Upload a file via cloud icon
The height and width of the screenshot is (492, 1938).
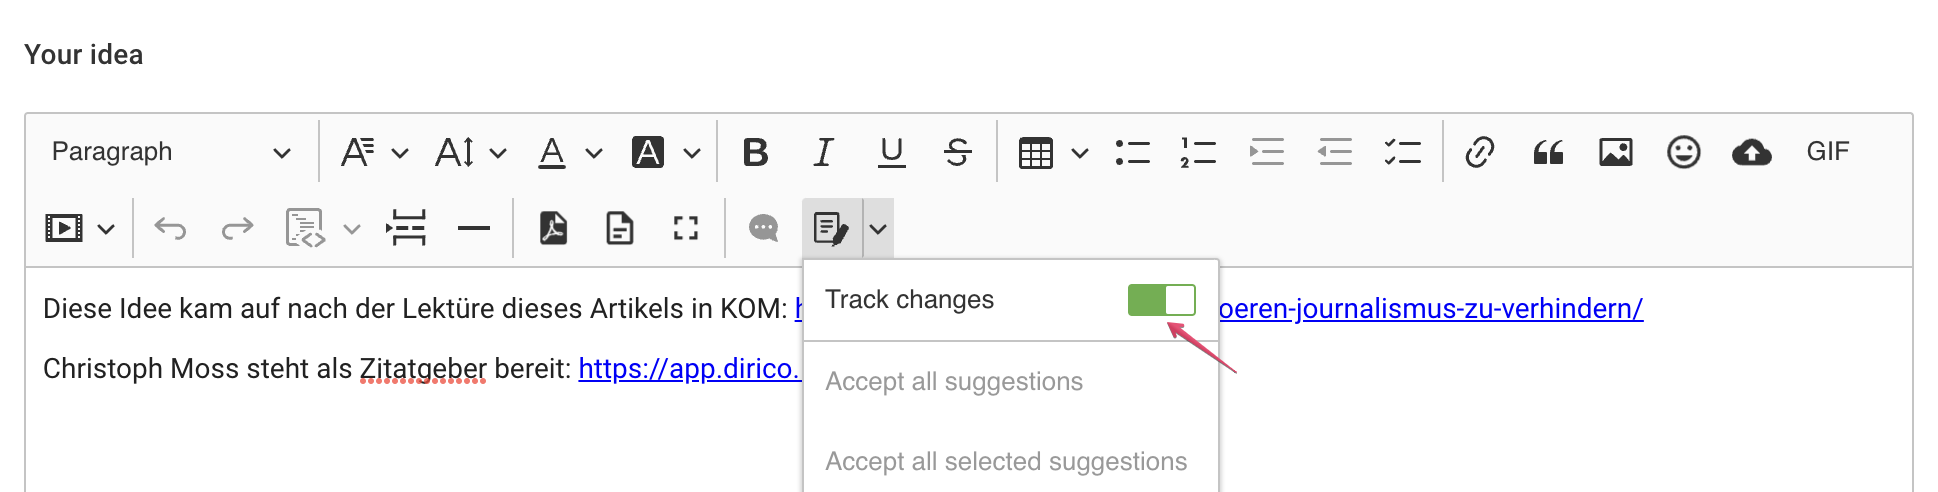(x=1752, y=152)
